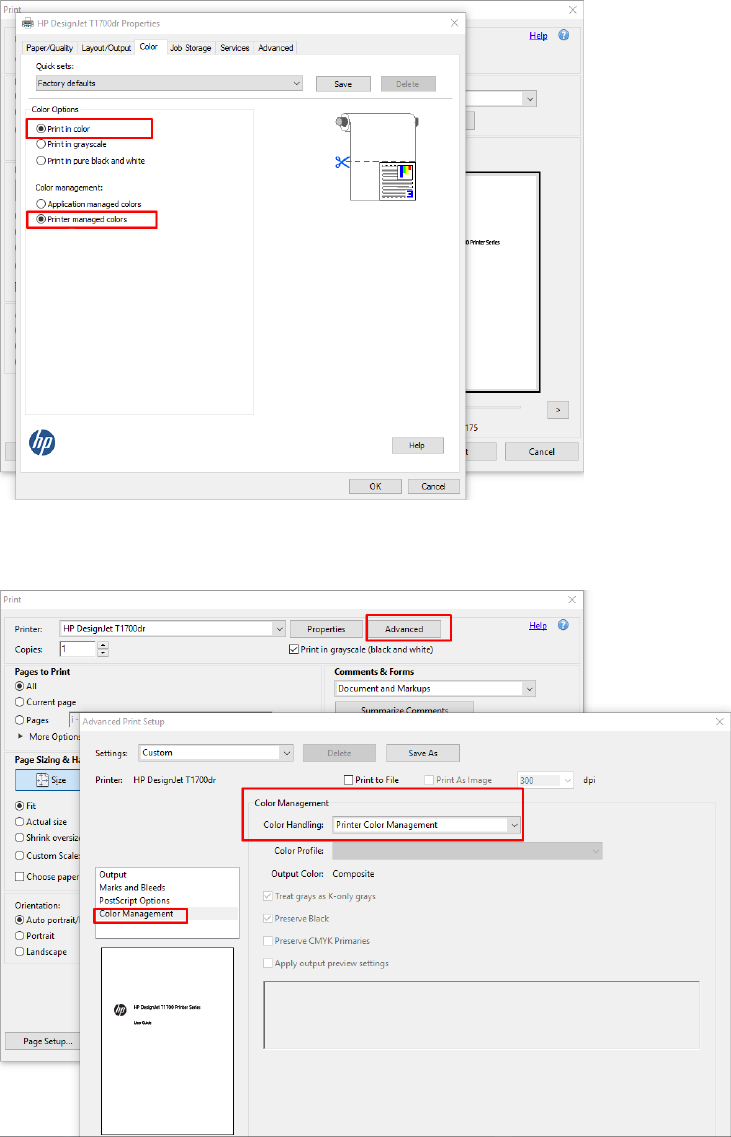
Task: Select Application managed colors
Action: click(x=88, y=204)
